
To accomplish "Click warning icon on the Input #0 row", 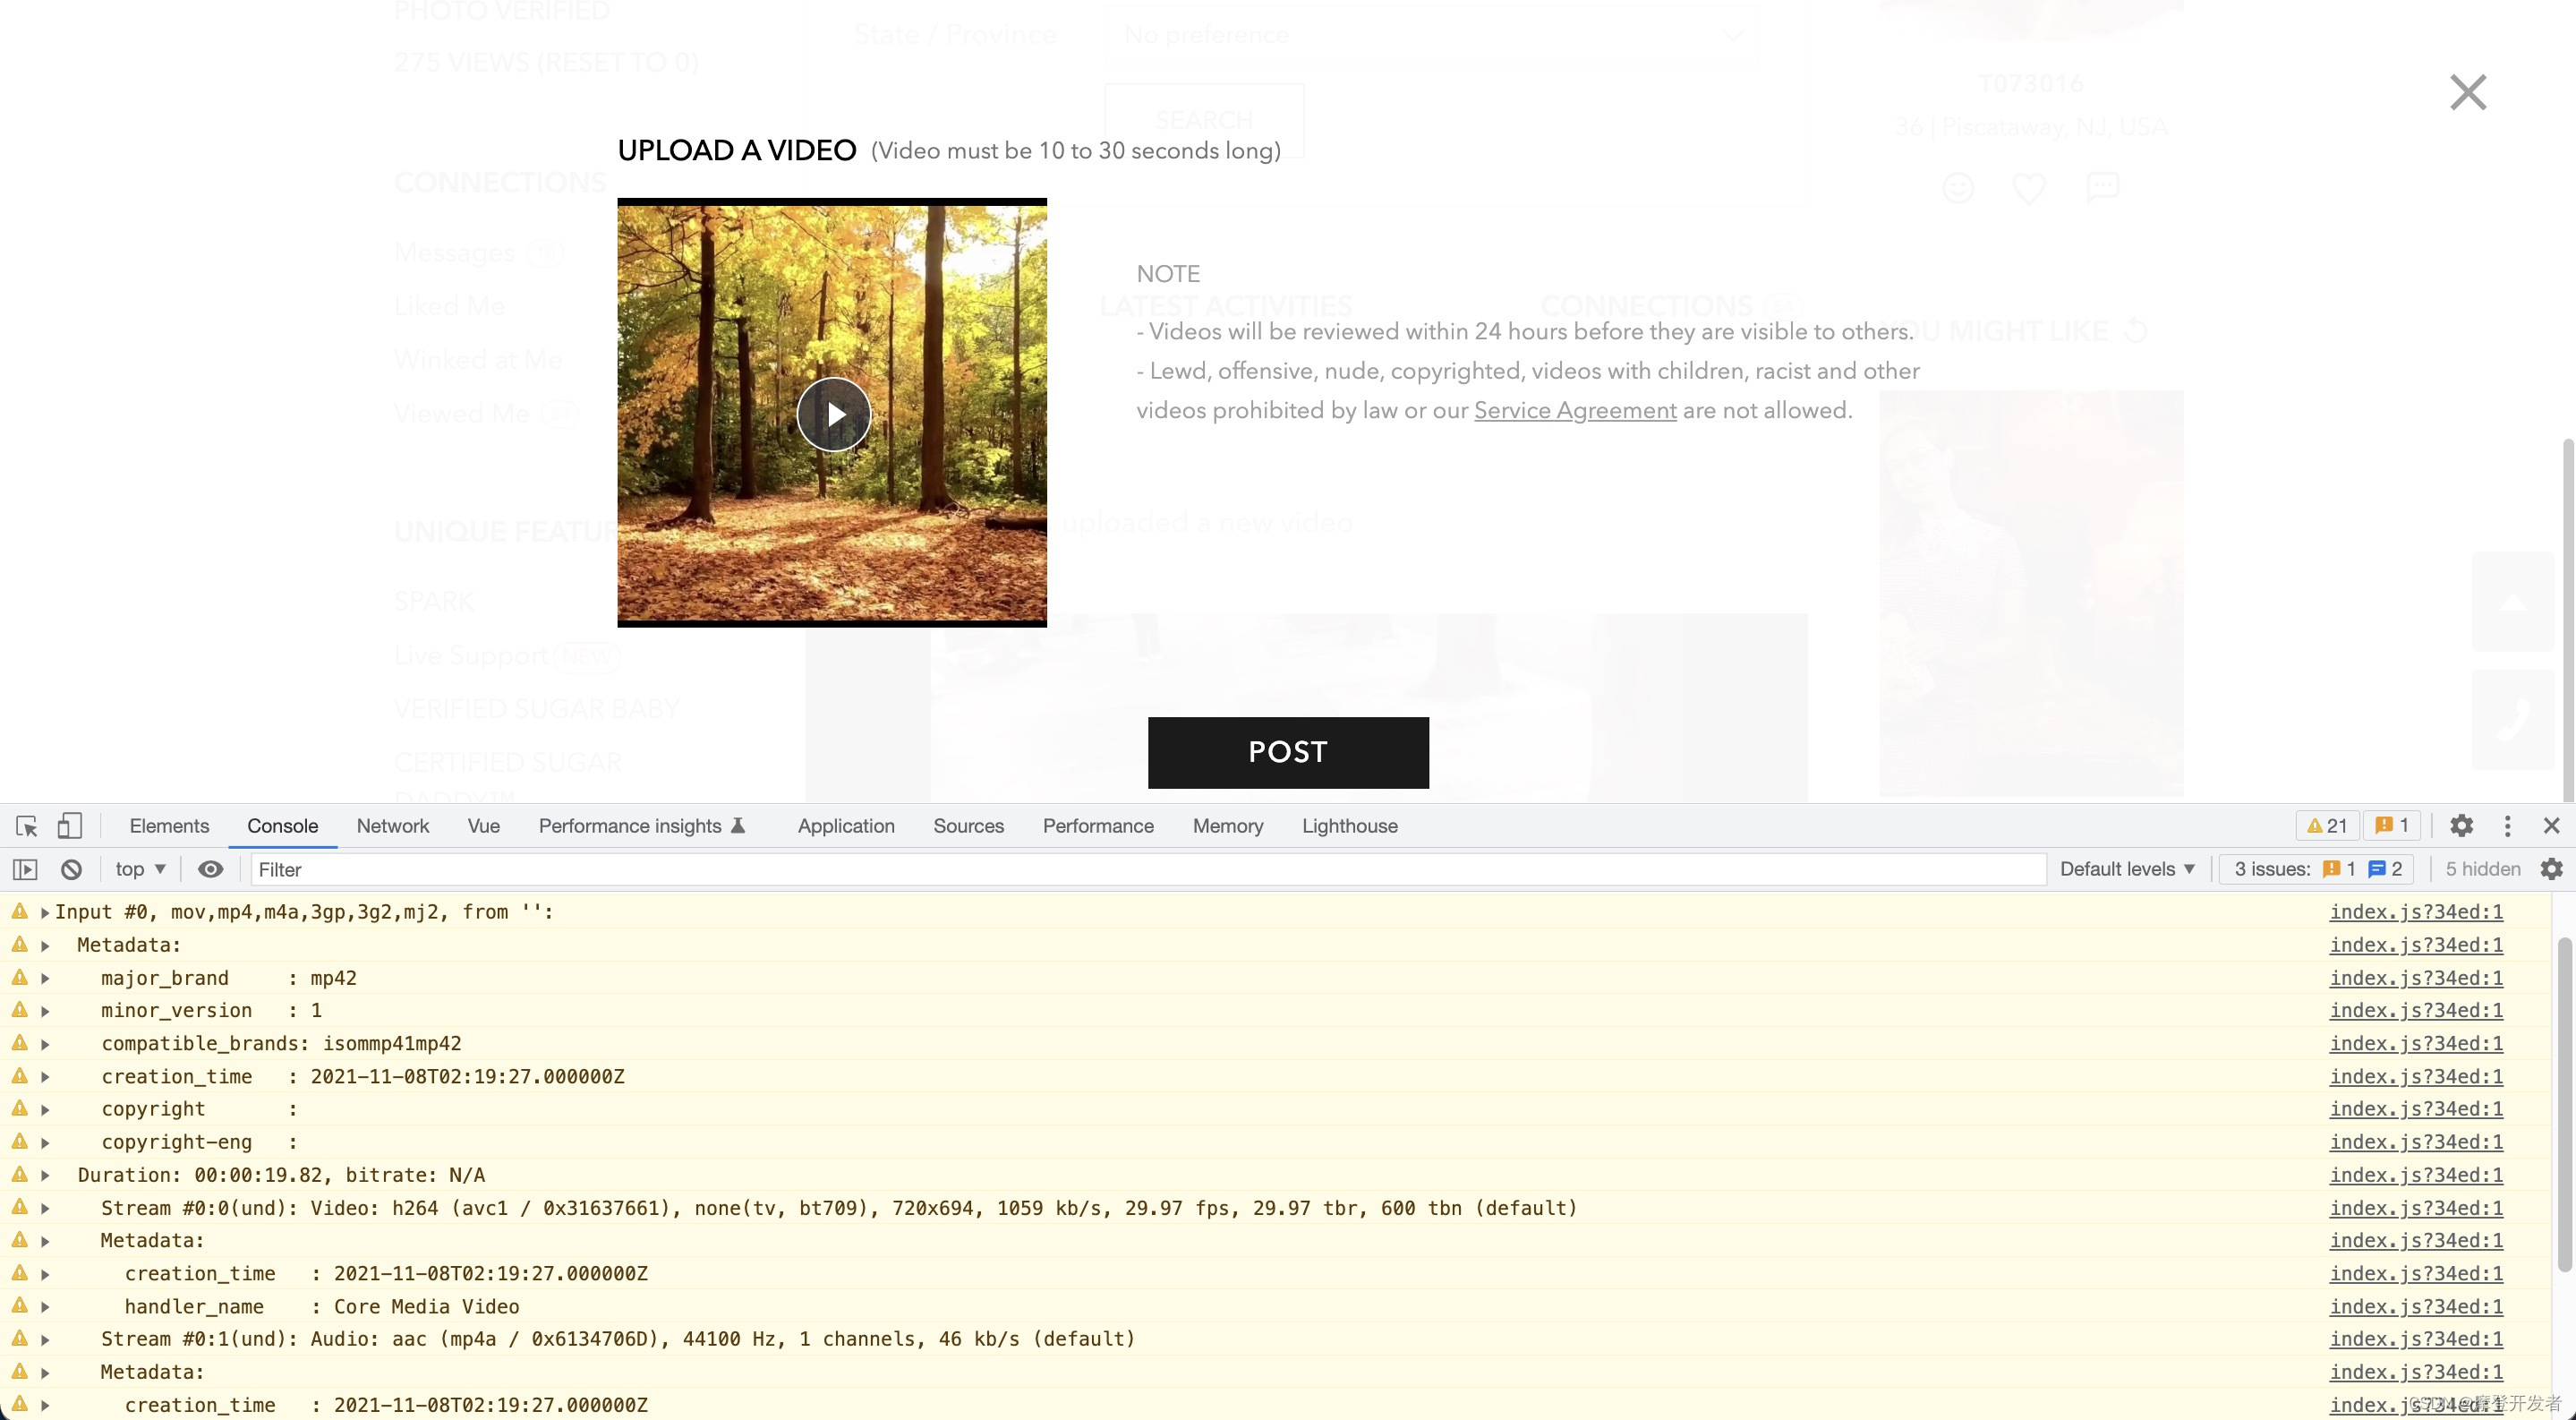I will pyautogui.click(x=19, y=911).
